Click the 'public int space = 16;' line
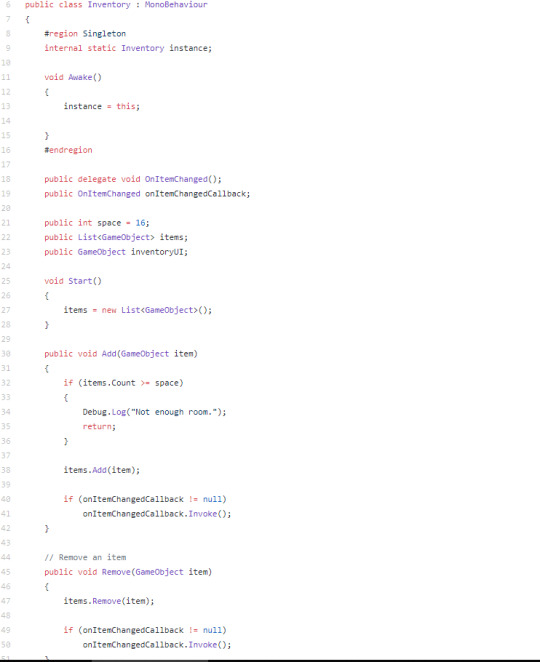Image resolution: width=540 pixels, height=662 pixels. [x=97, y=223]
